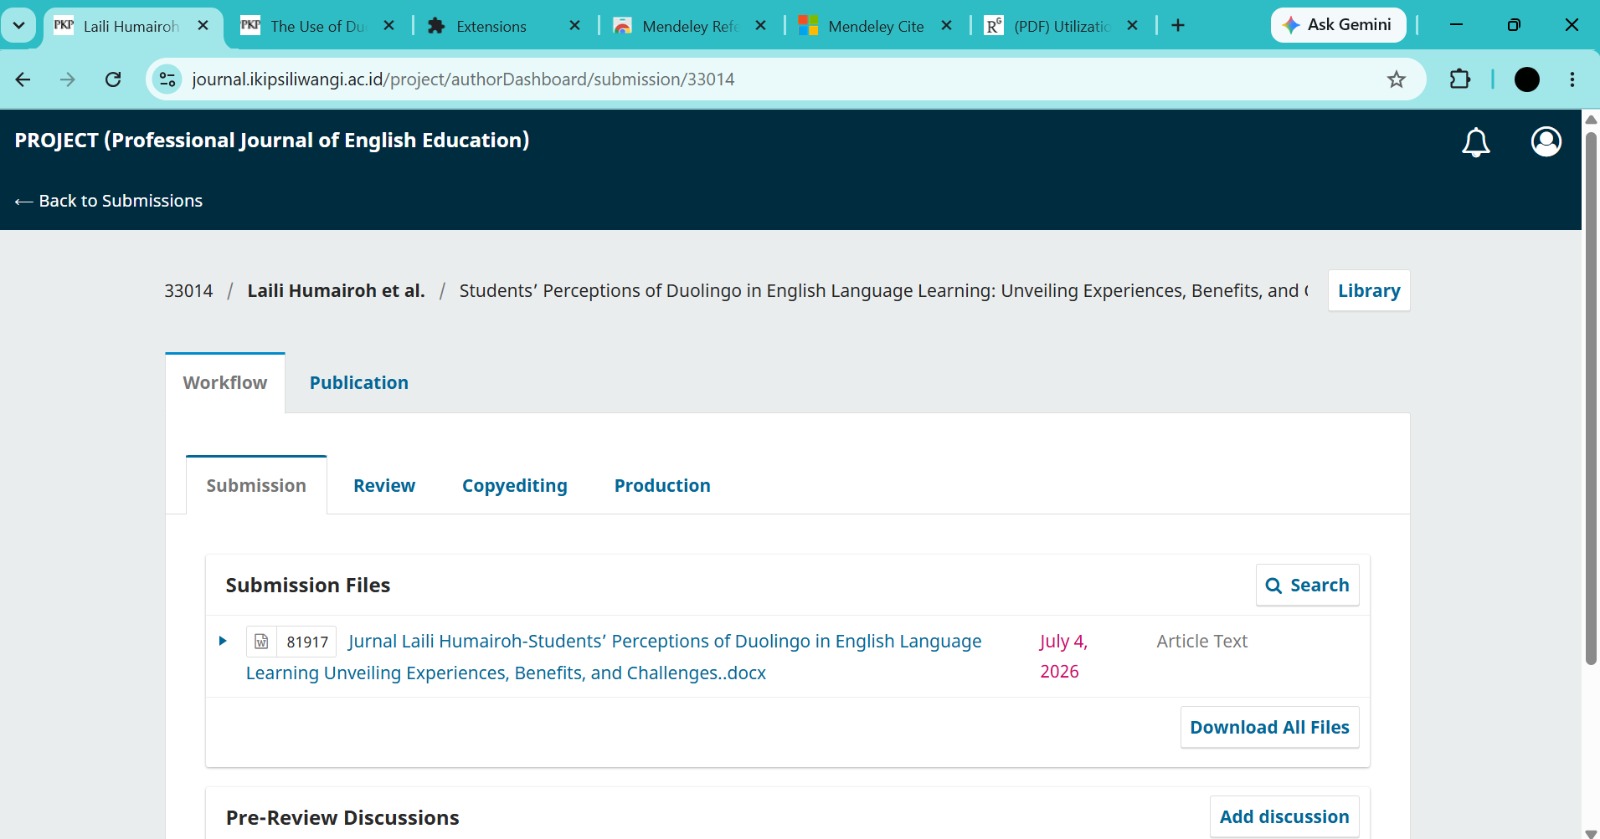Click Back to Submissions link
The image size is (1600, 839).
(109, 201)
